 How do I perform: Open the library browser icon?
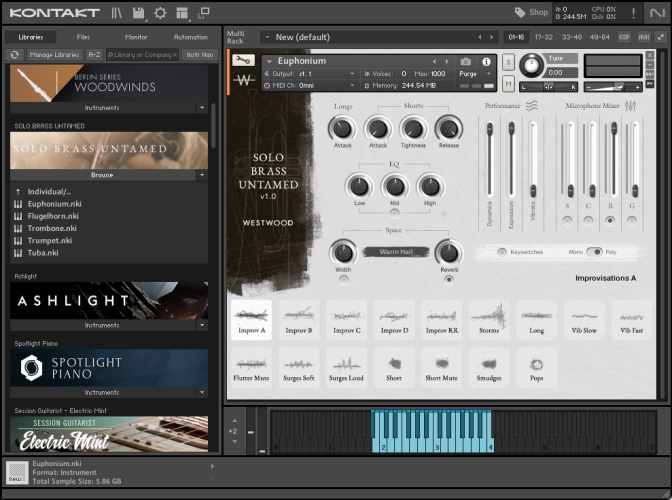(117, 13)
